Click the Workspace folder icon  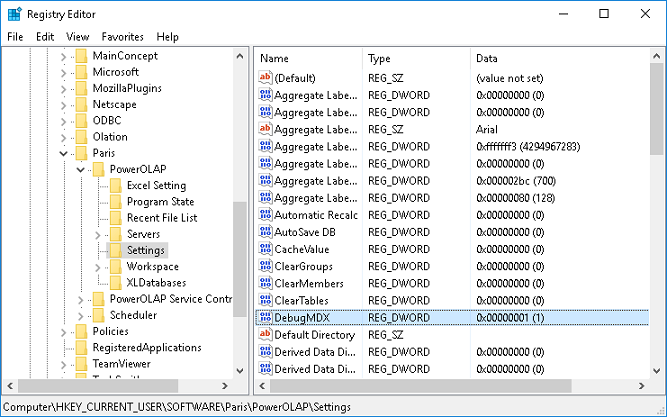(115, 266)
